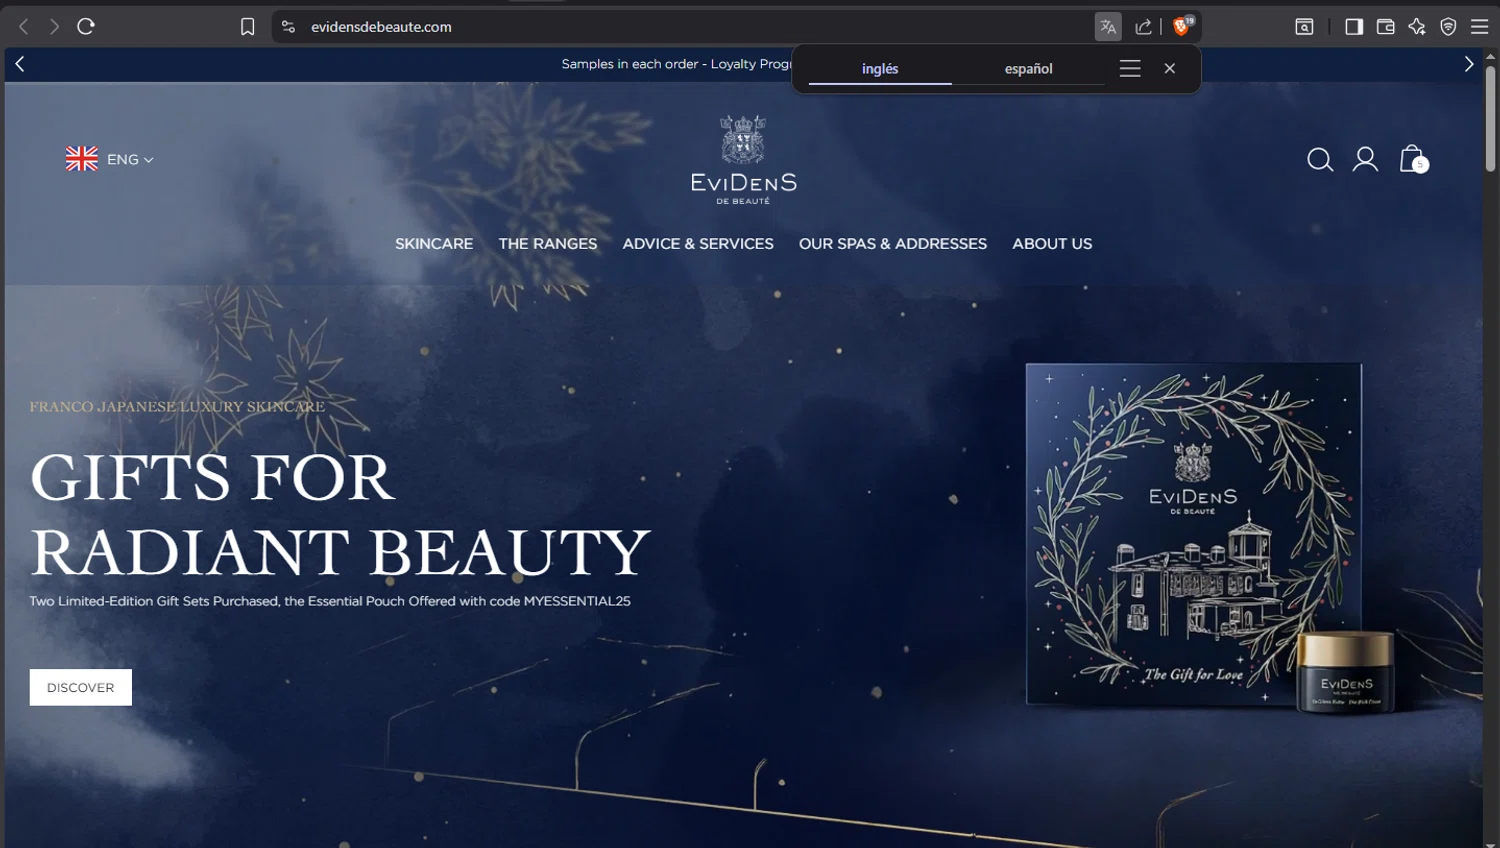
Task: Open OUR SPAS & ADDRESSES menu
Action: (x=893, y=244)
